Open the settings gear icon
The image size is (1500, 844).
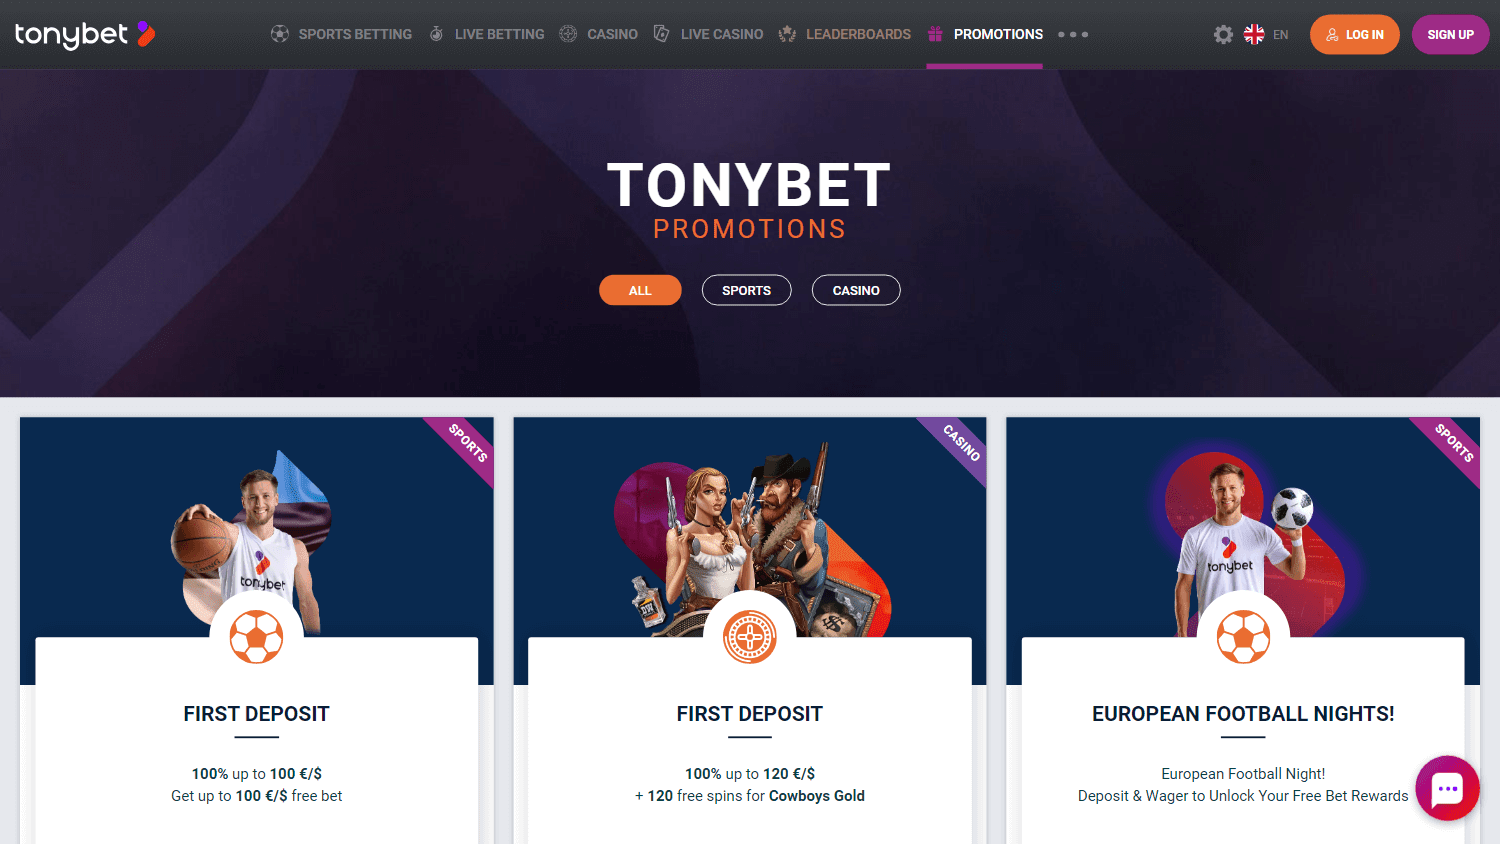(1223, 35)
